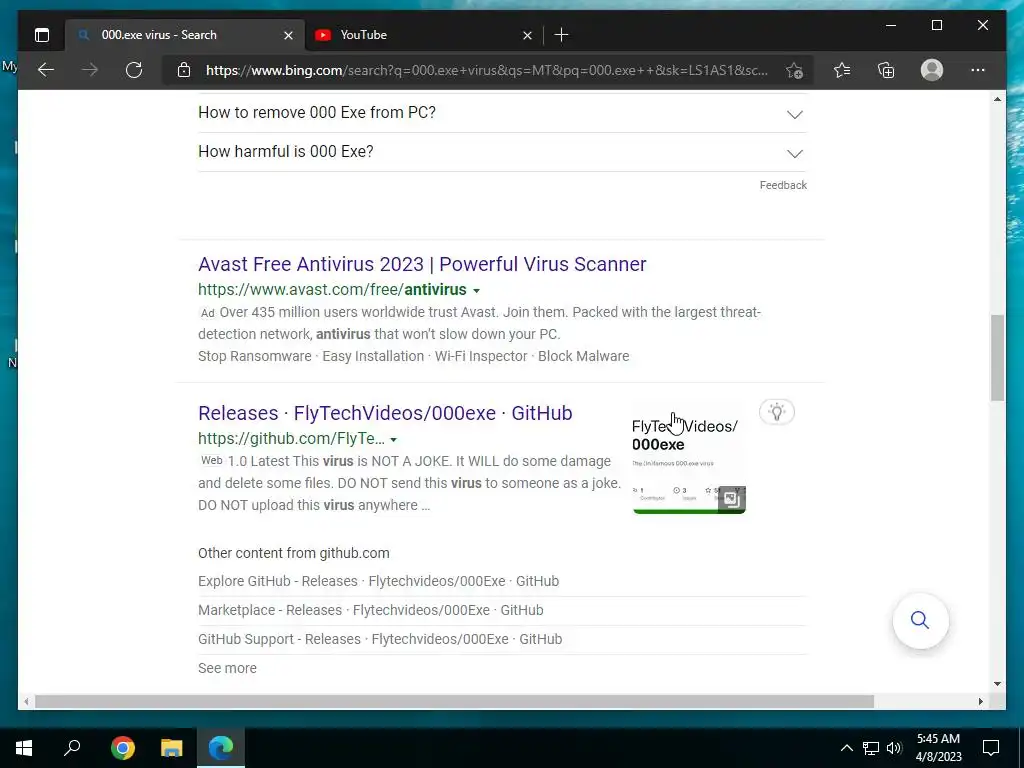Viewport: 1024px width, 768px height.
Task: Switch to the YouTube tab
Action: tap(423, 35)
